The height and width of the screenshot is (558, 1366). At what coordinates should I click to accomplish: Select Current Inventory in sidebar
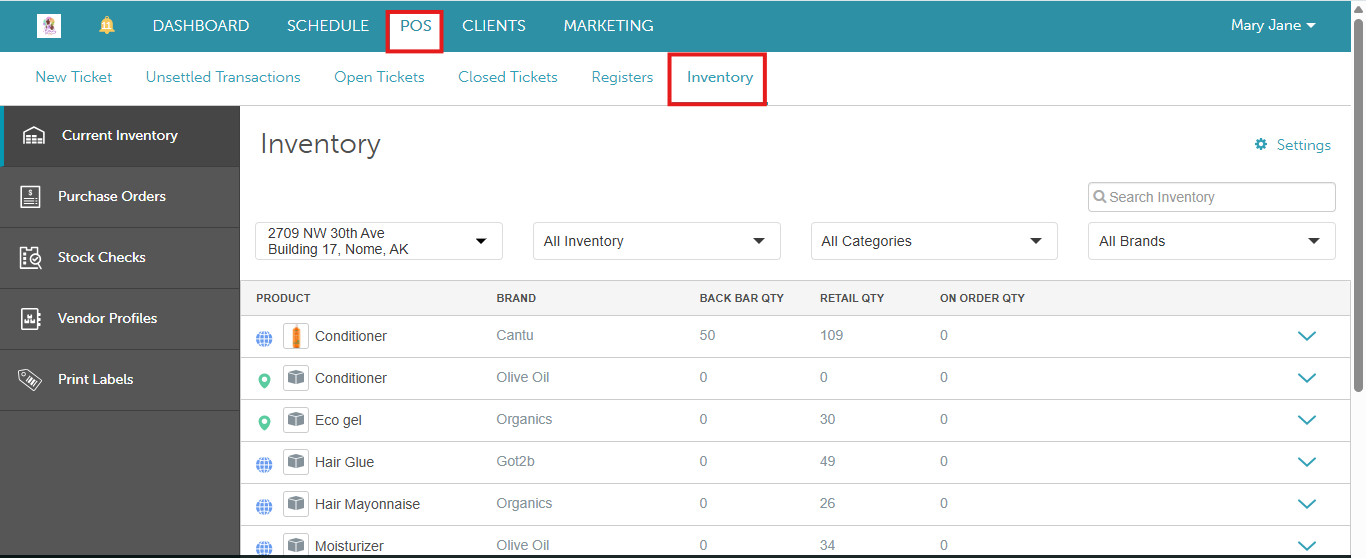click(x=120, y=136)
